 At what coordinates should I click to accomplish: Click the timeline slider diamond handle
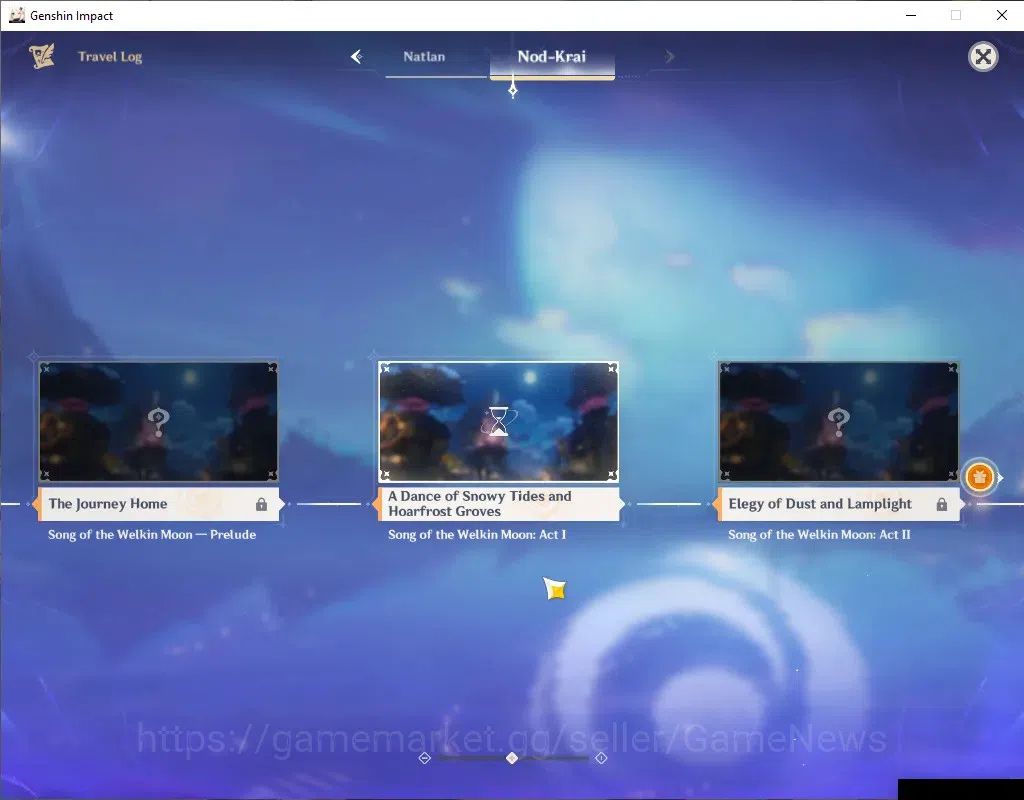pos(512,758)
